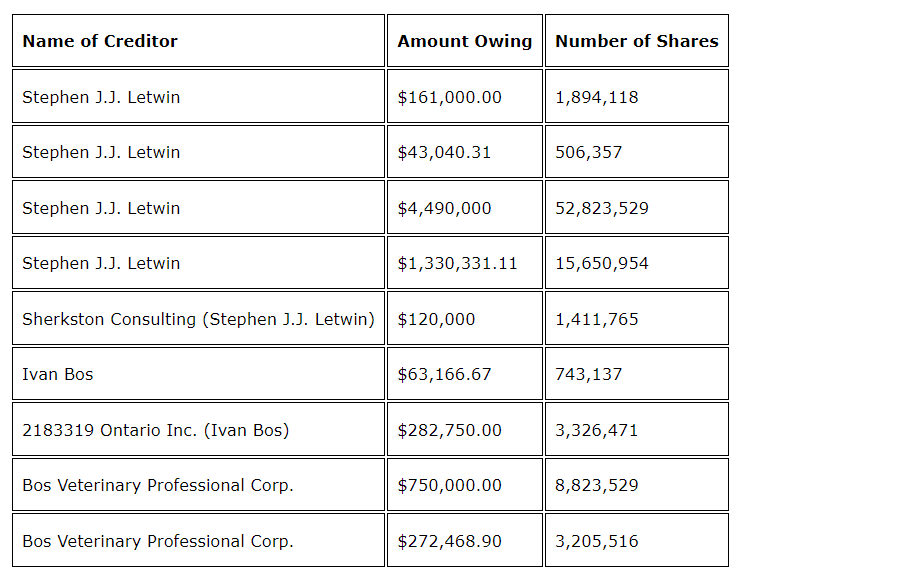This screenshot has height=580, width=897.
Task: Click the 3,326,471 shares cell
Action: [x=597, y=430]
